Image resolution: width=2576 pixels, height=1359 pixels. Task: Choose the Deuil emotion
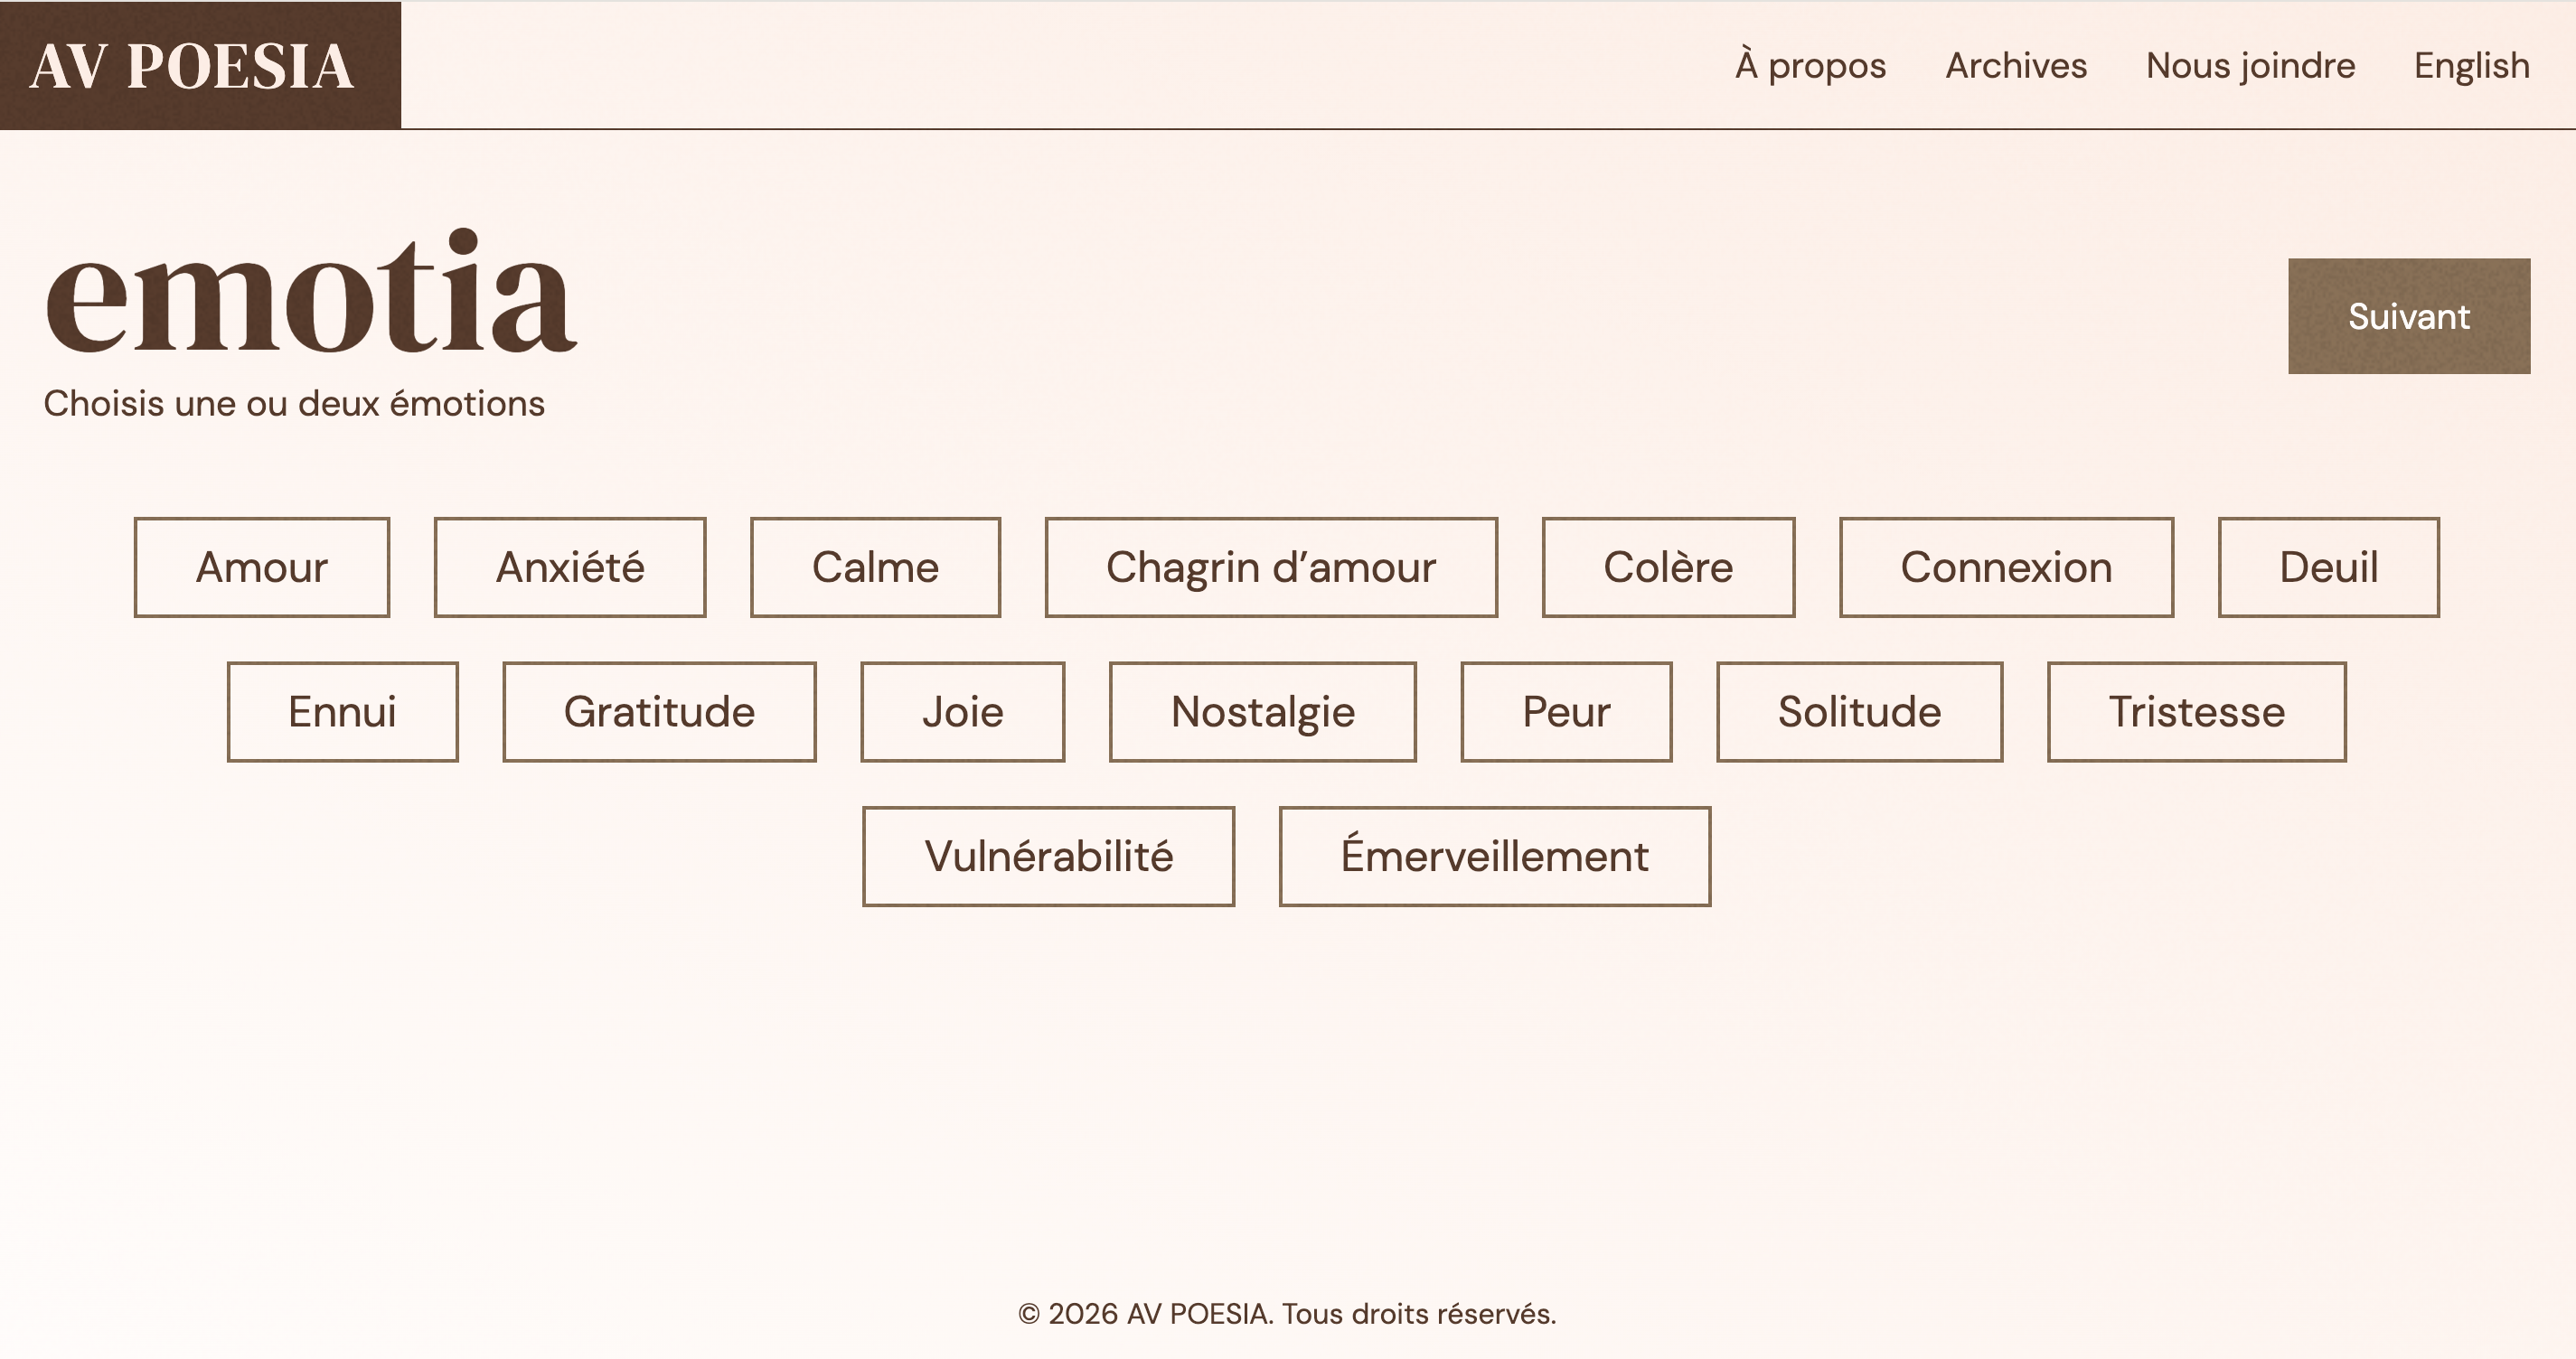pos(2328,567)
